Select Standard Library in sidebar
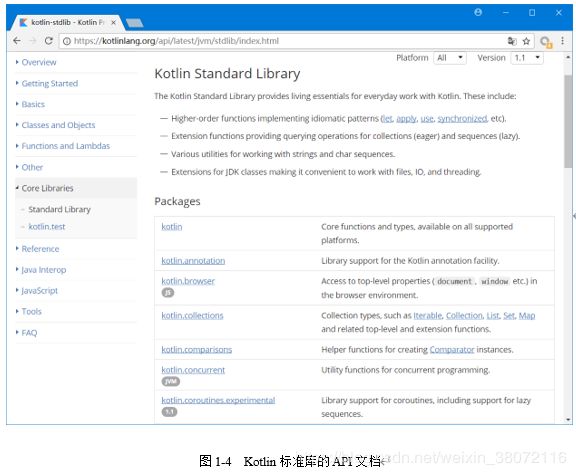Screen dimensions: 576x476 tap(59, 209)
